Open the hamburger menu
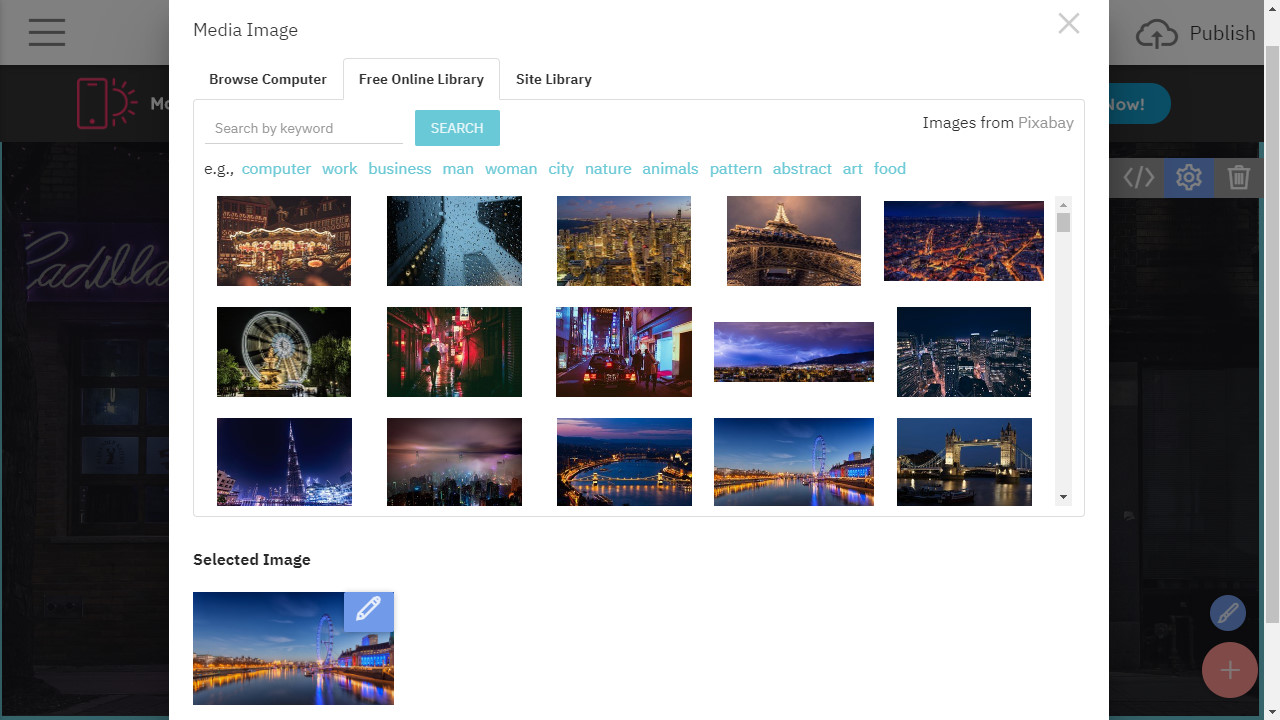This screenshot has width=1280, height=720. (x=47, y=32)
